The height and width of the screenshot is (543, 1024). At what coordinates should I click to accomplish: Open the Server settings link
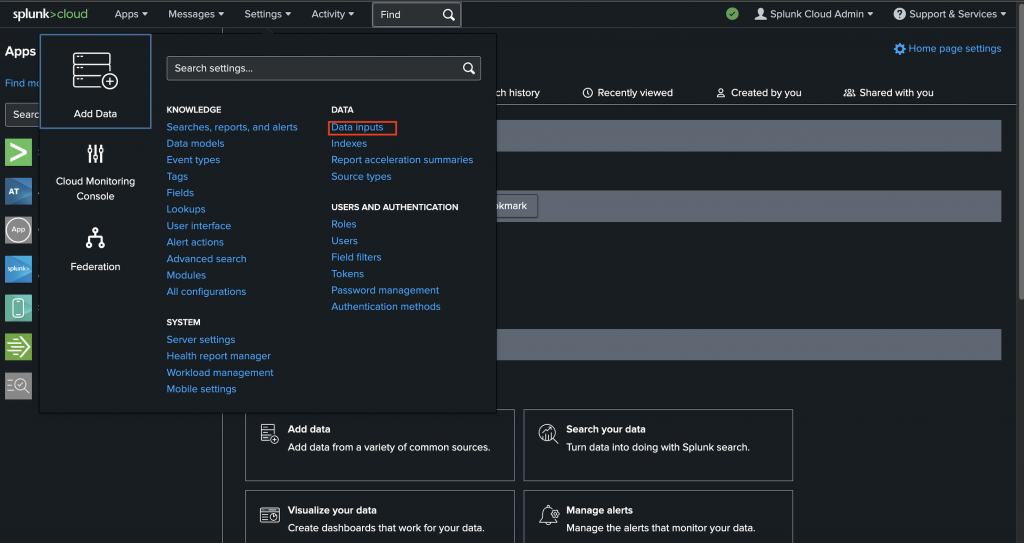pyautogui.click(x=201, y=340)
